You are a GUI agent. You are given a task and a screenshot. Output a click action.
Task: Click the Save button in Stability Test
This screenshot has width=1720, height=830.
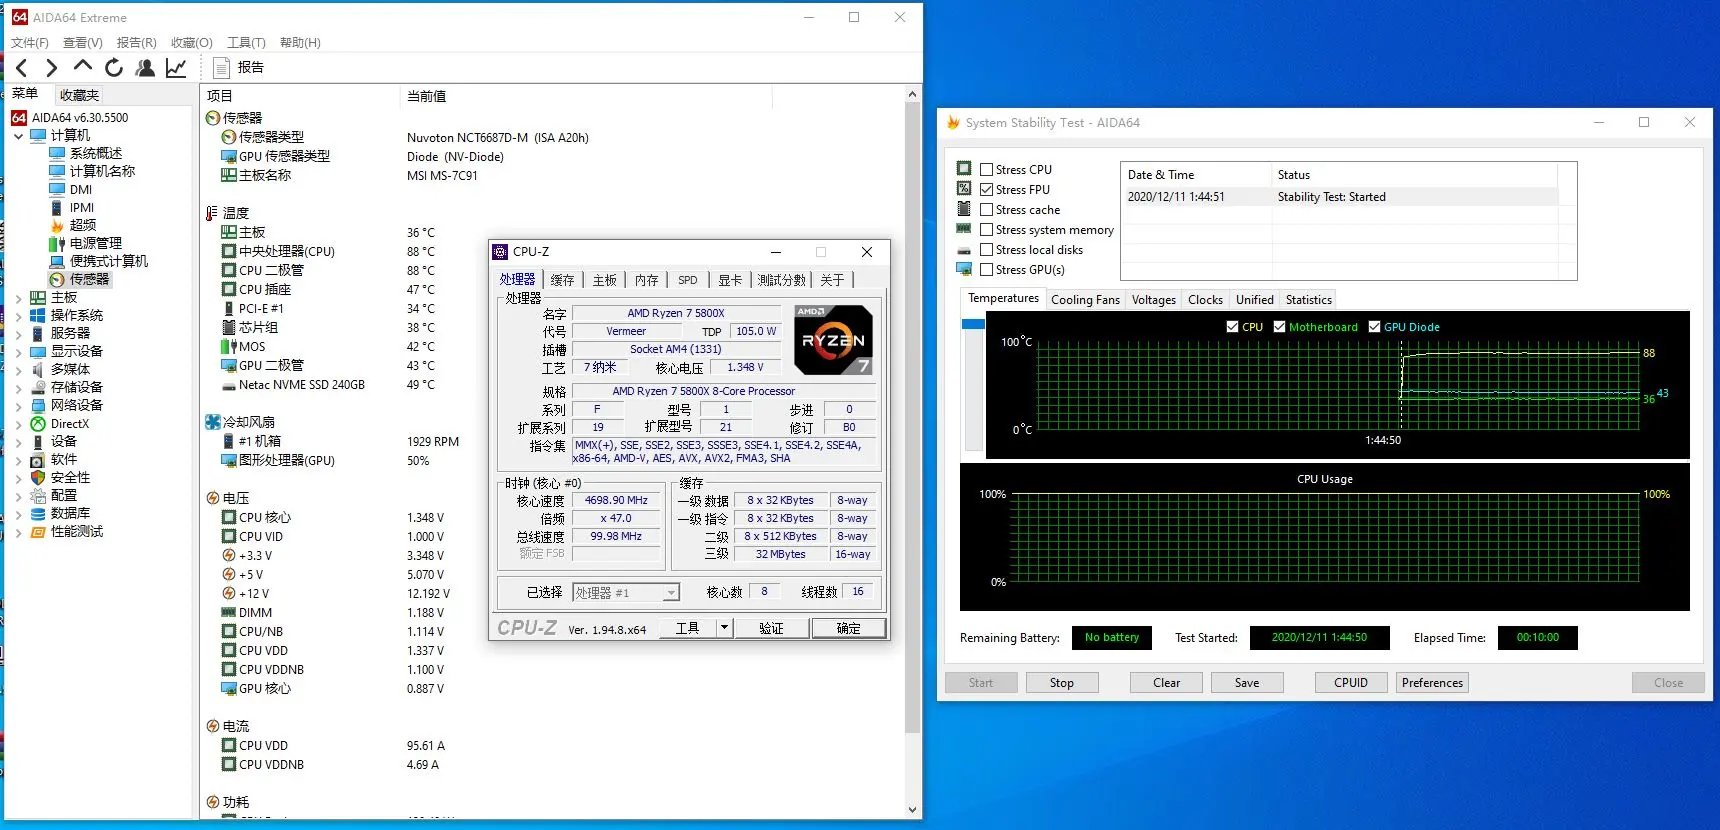coord(1247,683)
